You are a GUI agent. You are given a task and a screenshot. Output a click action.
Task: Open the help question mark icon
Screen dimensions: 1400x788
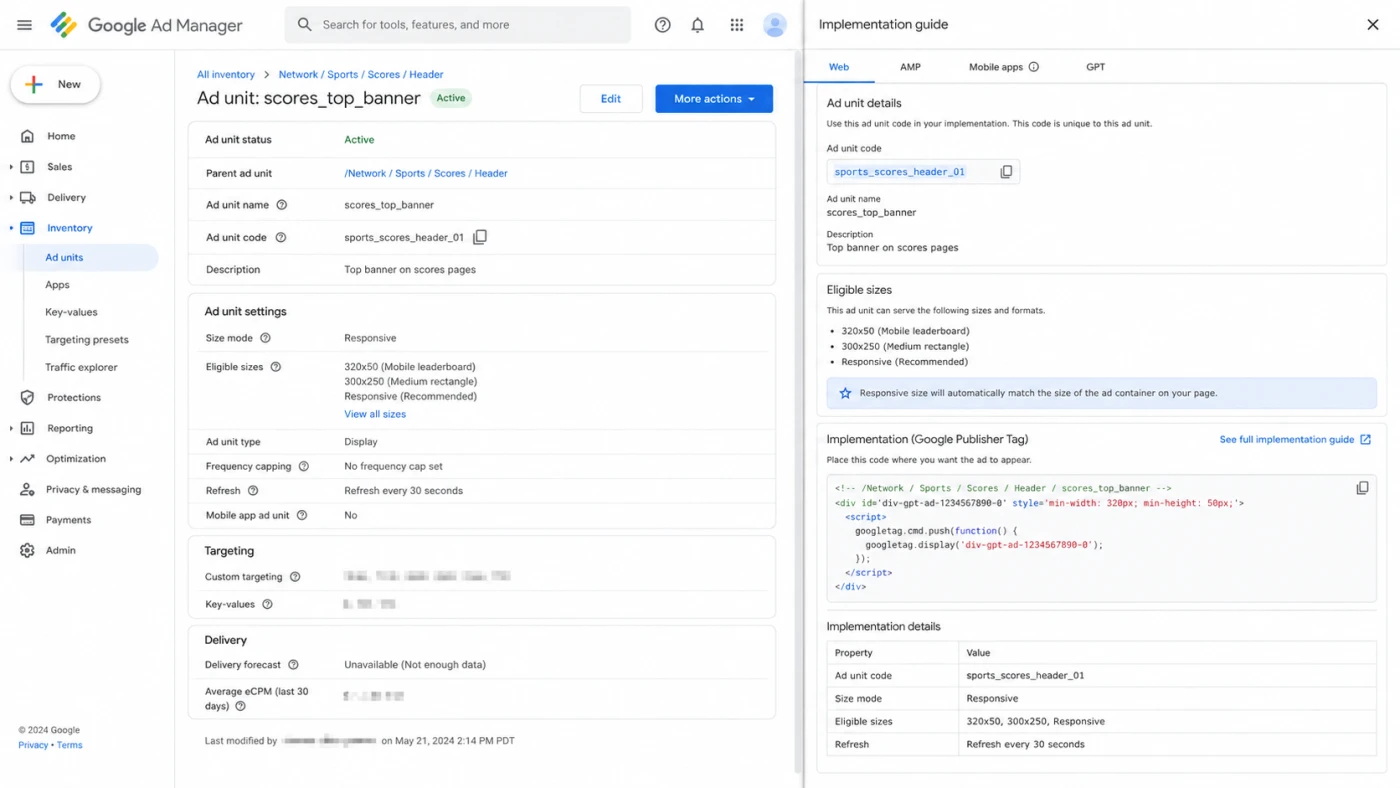pyautogui.click(x=662, y=25)
